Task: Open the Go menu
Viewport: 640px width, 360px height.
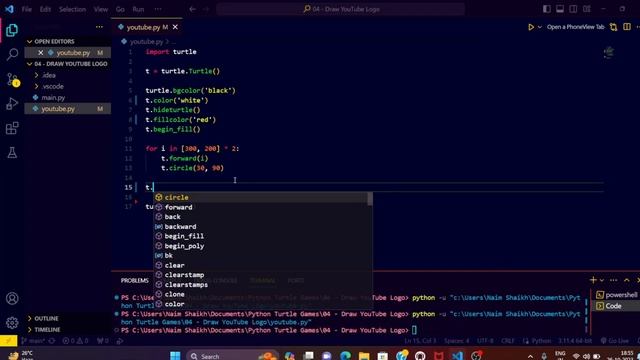Action: [120, 9]
